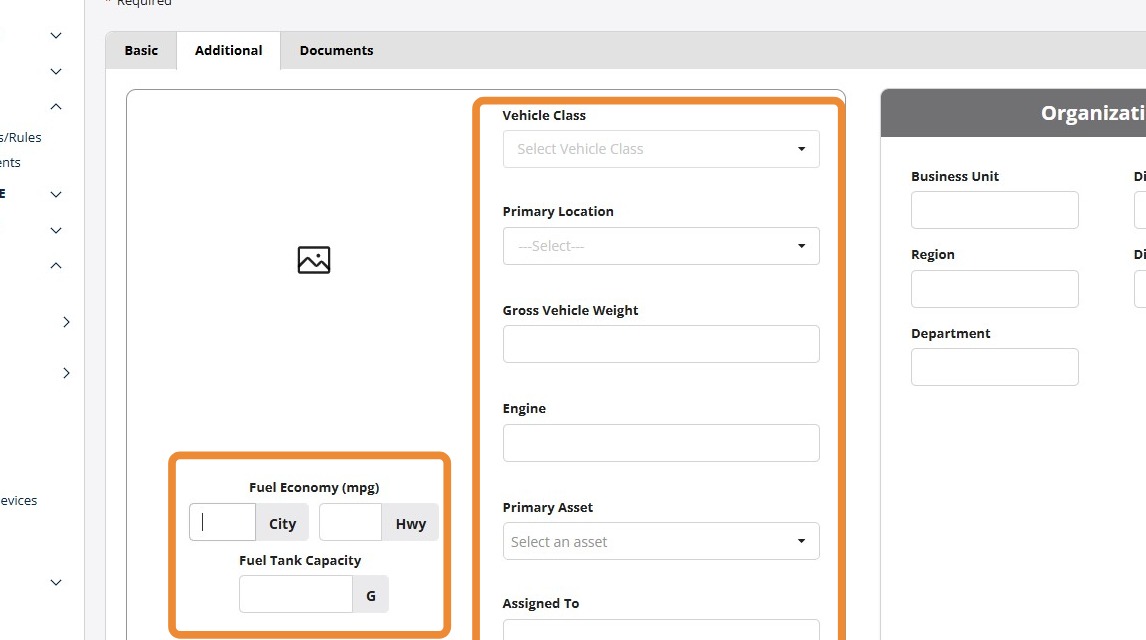Click the Fuel Tank Capacity label

click(300, 560)
